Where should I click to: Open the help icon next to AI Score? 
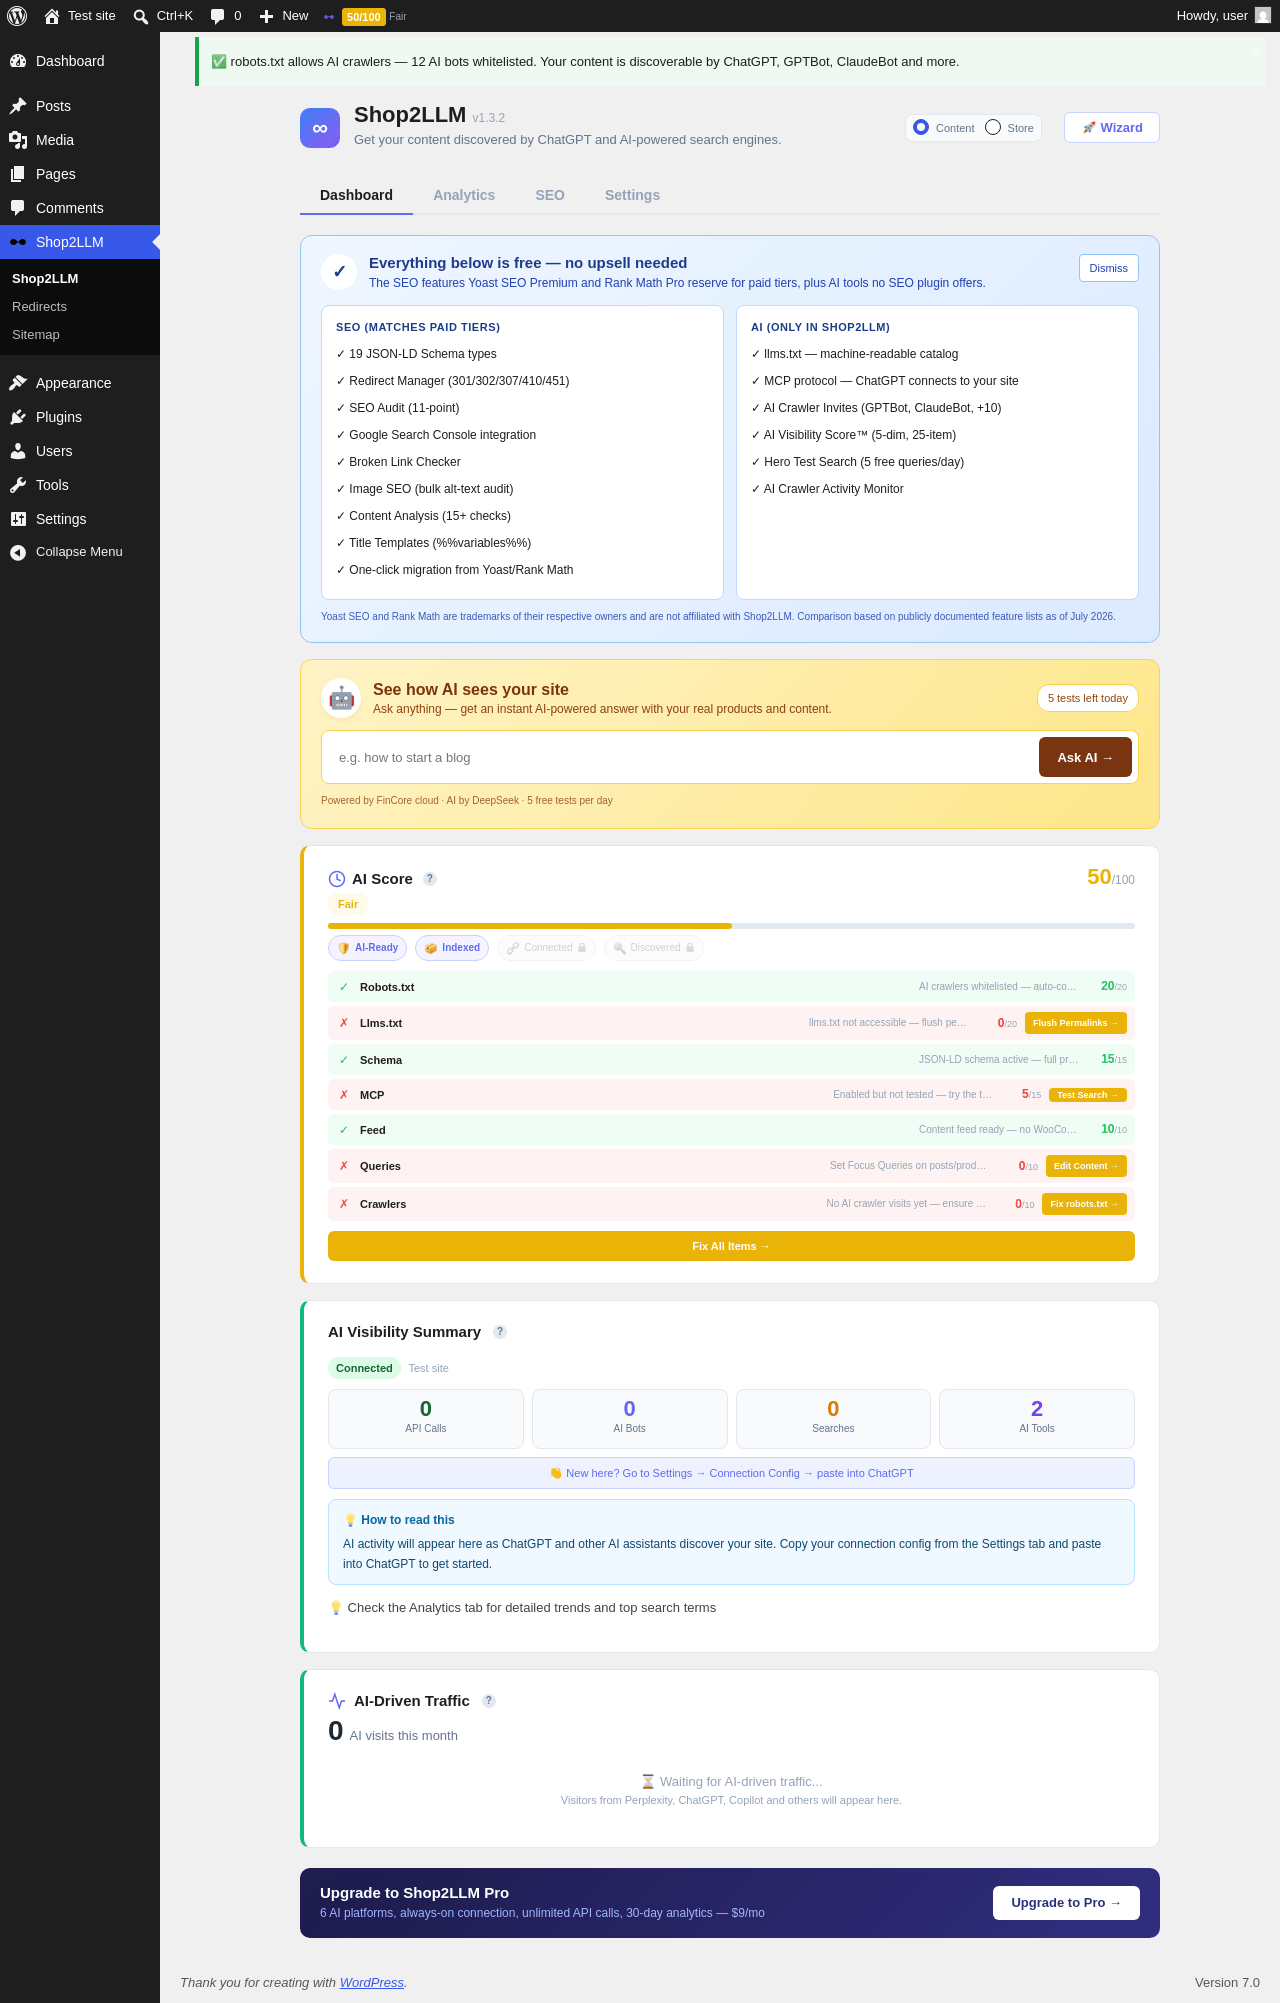430,879
